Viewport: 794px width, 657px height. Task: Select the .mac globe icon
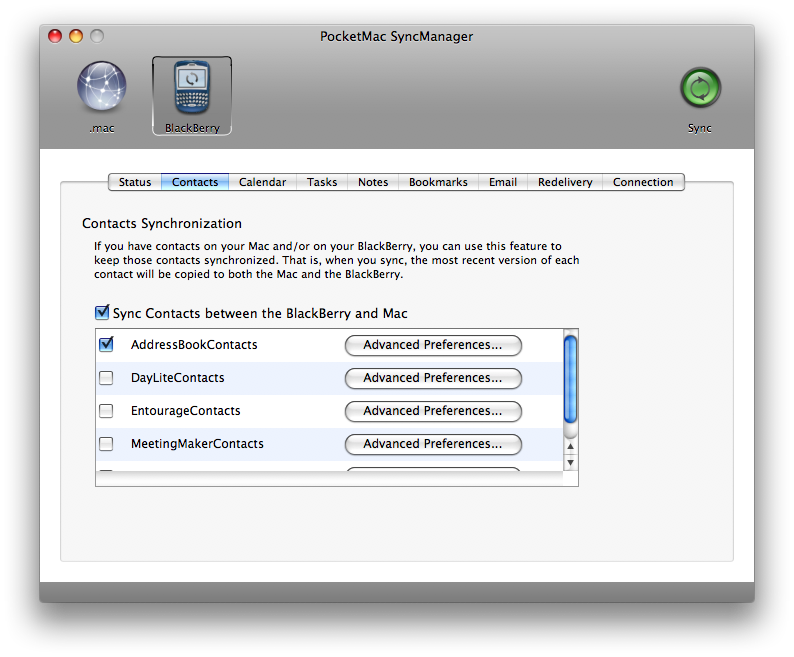101,88
